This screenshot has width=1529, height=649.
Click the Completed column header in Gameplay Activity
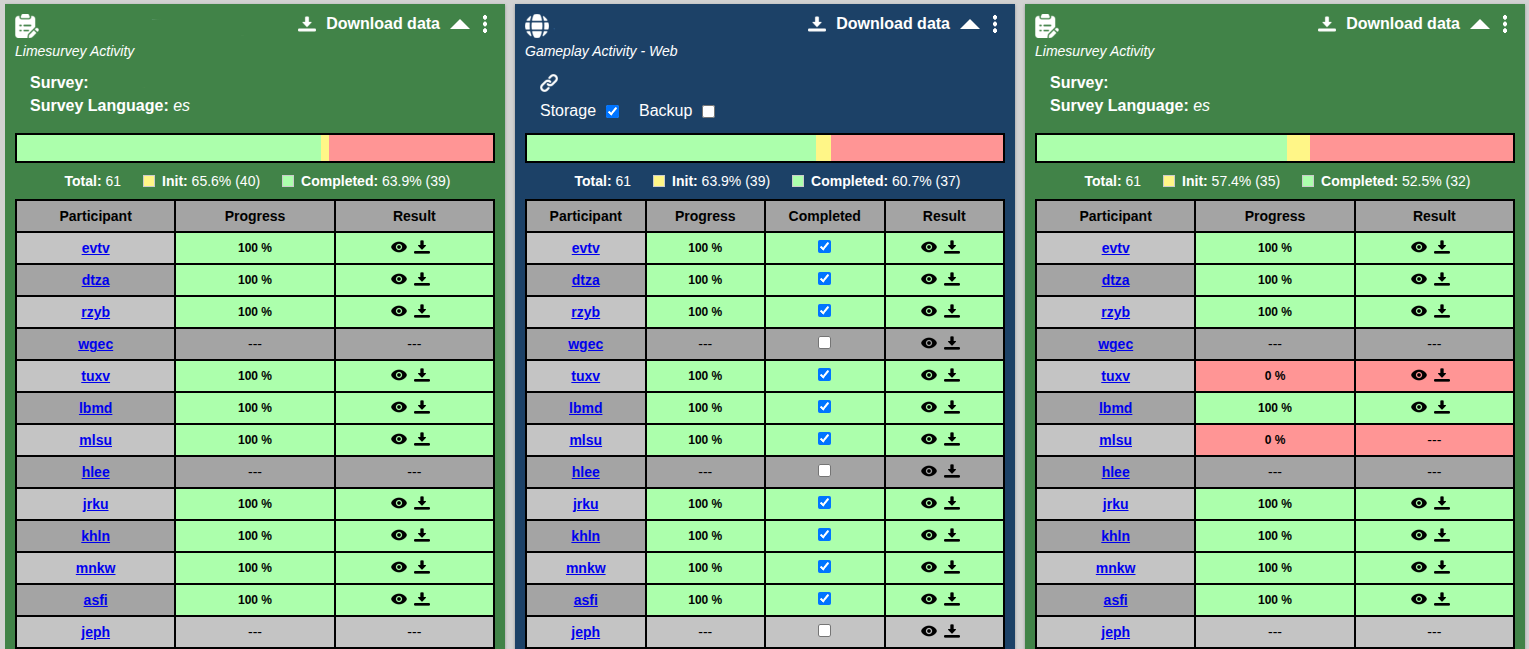(x=825, y=216)
